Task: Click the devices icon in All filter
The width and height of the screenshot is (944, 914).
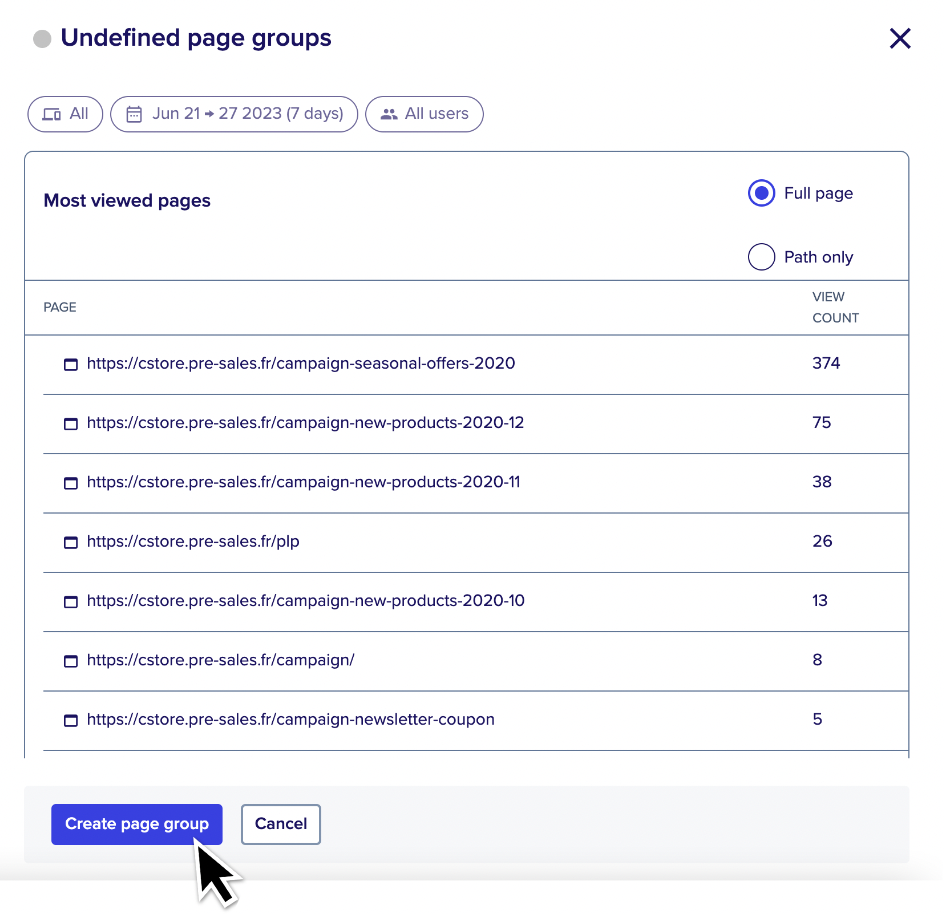Action: [x=51, y=114]
